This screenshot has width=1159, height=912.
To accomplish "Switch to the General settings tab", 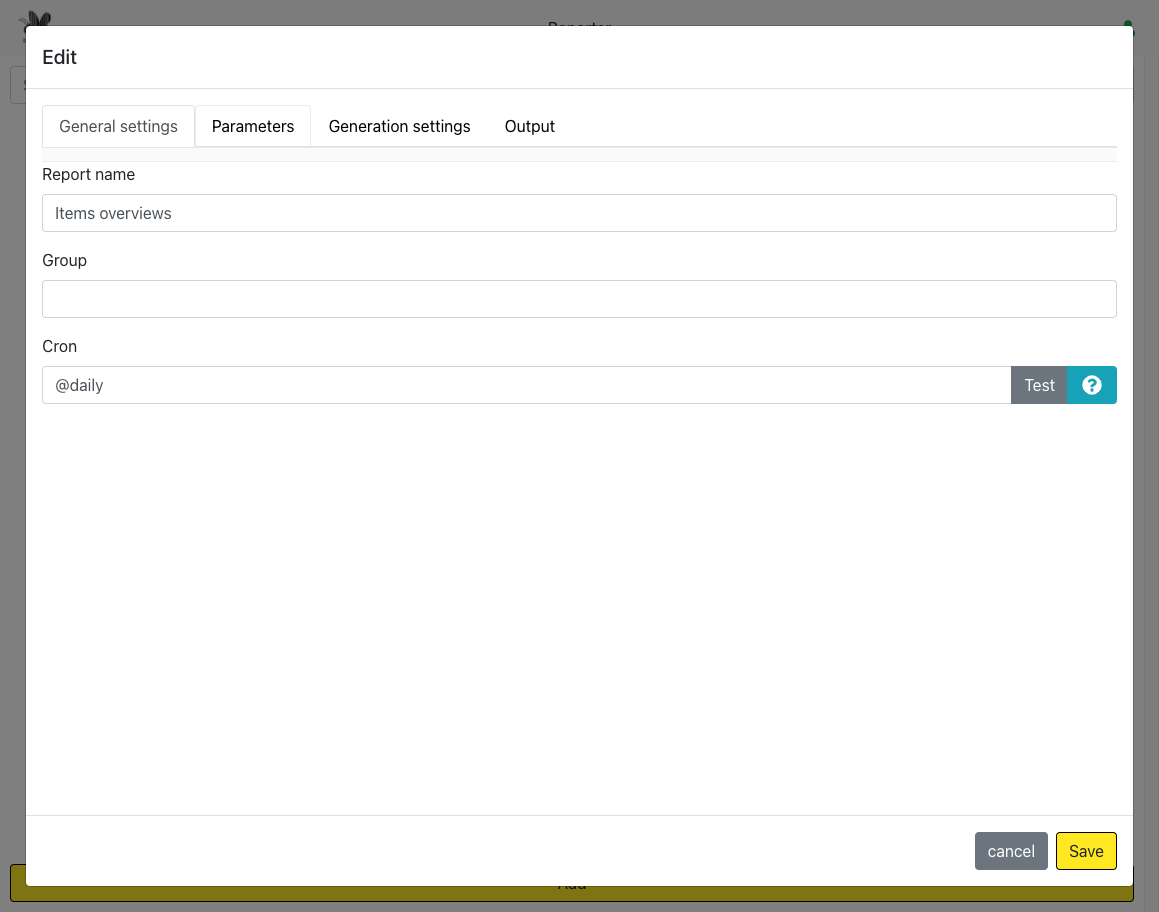I will pos(118,126).
